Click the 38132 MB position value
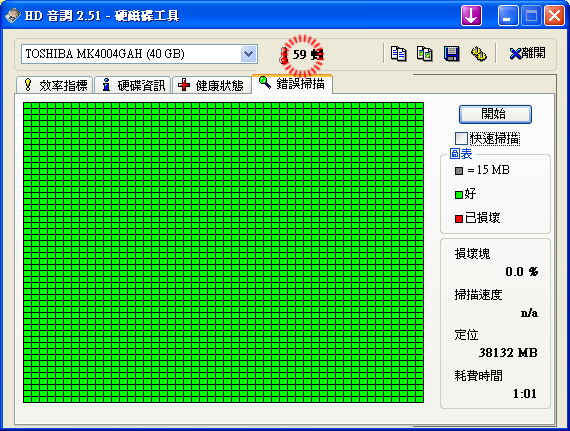 click(x=508, y=353)
